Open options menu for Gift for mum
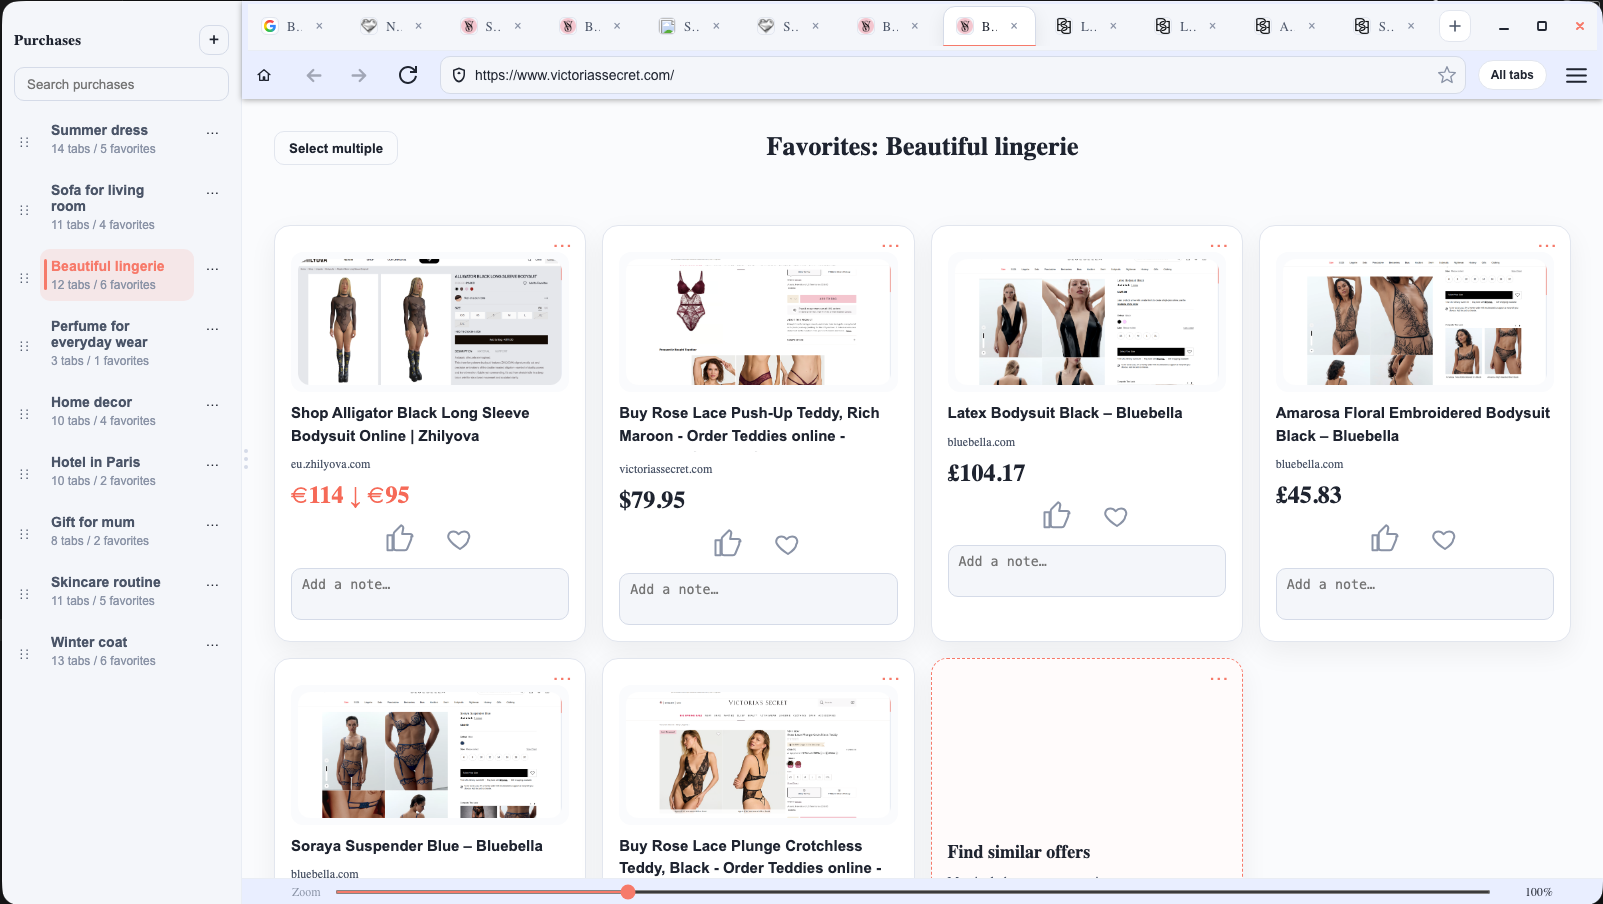The width and height of the screenshot is (1603, 904). pyautogui.click(x=212, y=524)
